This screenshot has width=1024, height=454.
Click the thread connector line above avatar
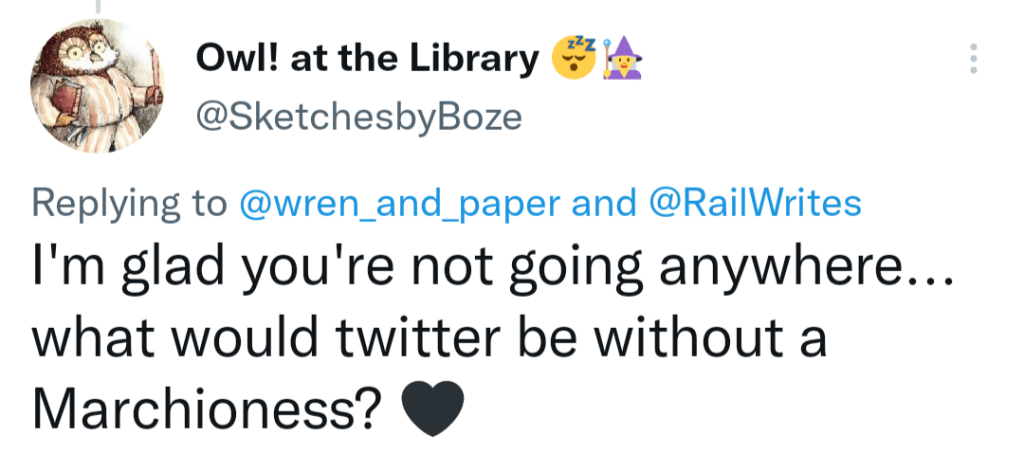pos(97,6)
